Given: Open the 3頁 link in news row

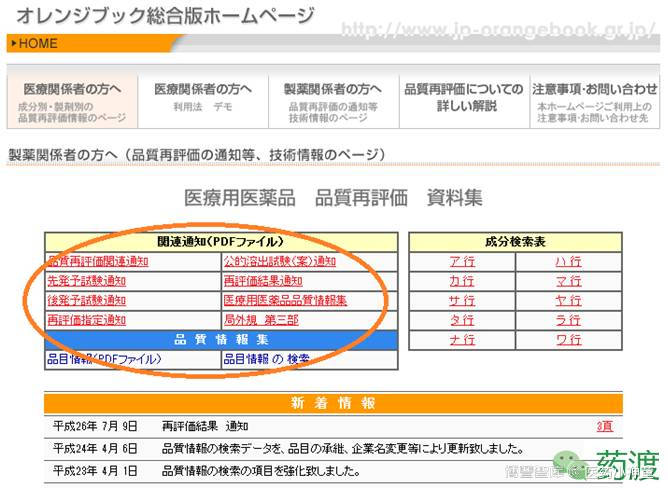Looking at the screenshot, I should 605,426.
